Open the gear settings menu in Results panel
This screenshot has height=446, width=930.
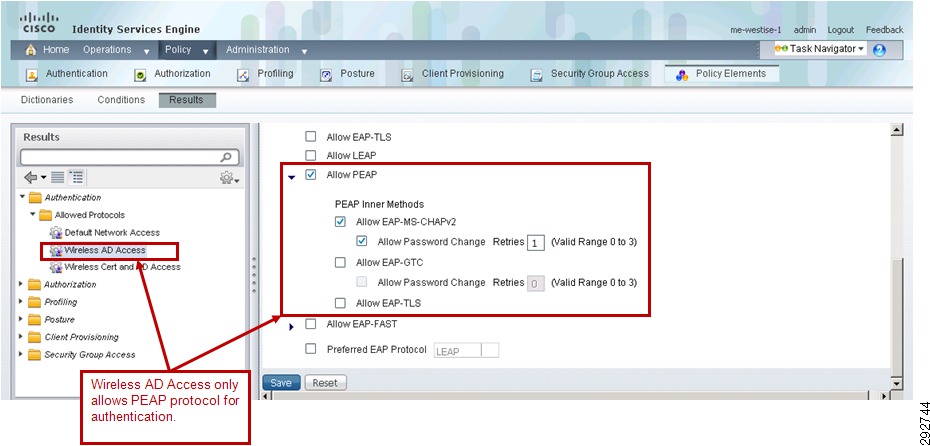[x=229, y=177]
